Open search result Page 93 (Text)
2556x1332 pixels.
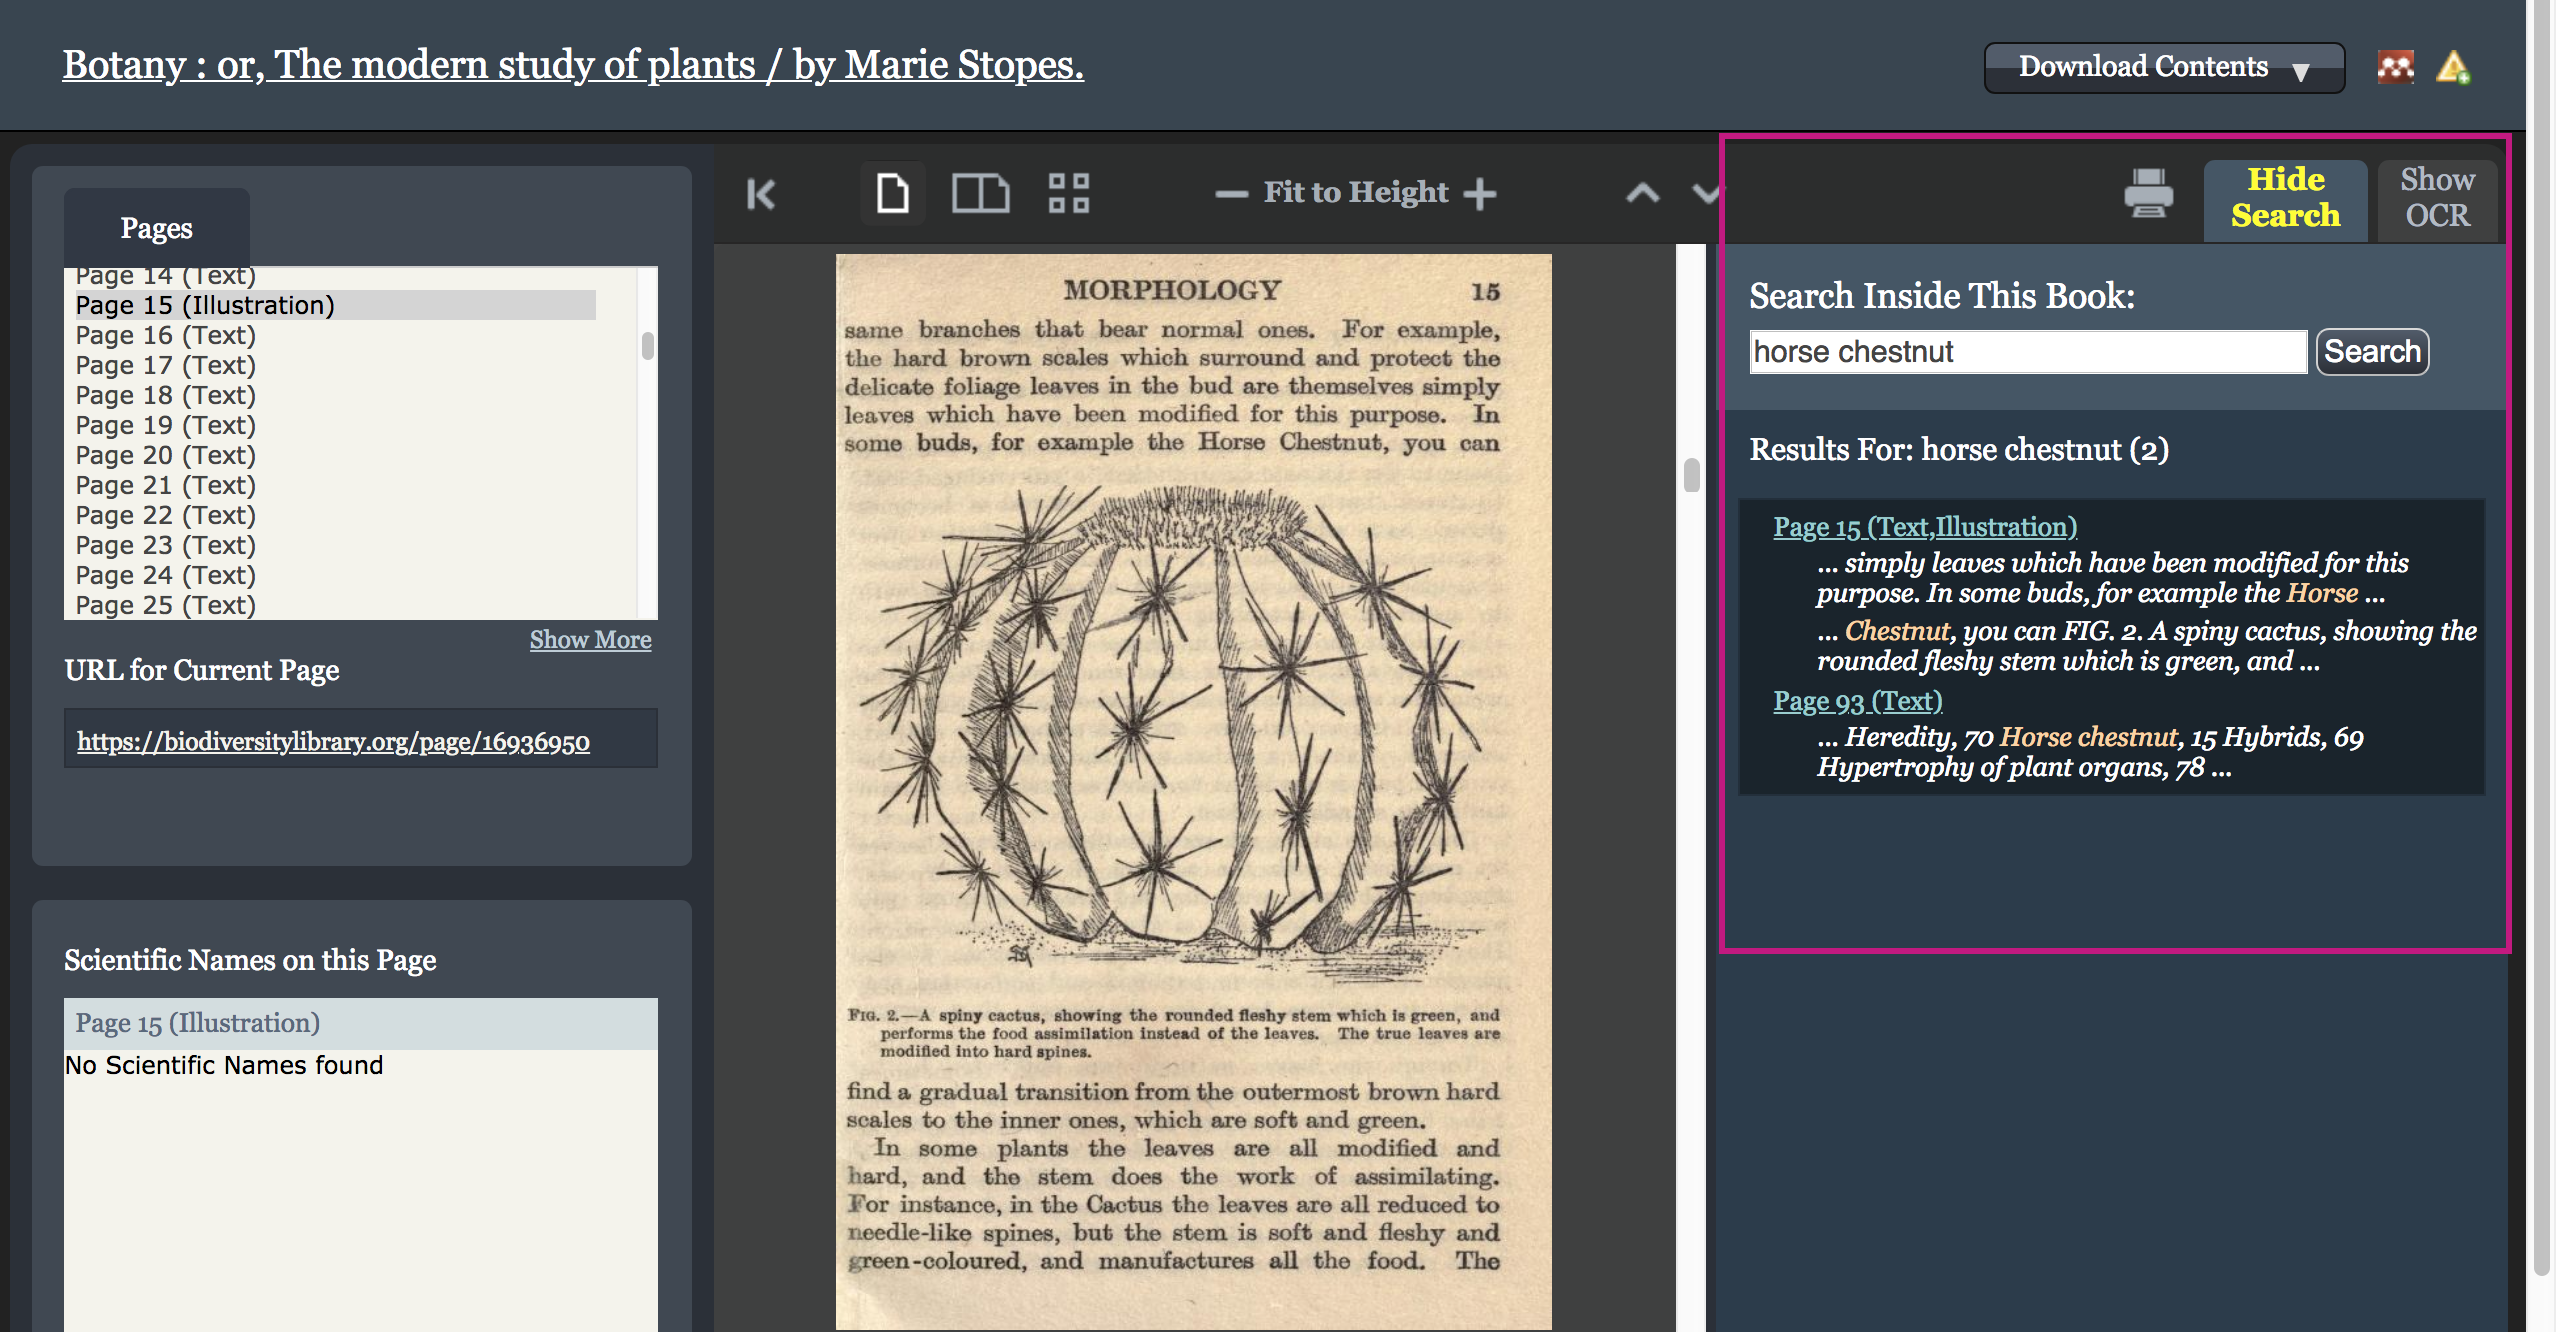[x=1858, y=701]
